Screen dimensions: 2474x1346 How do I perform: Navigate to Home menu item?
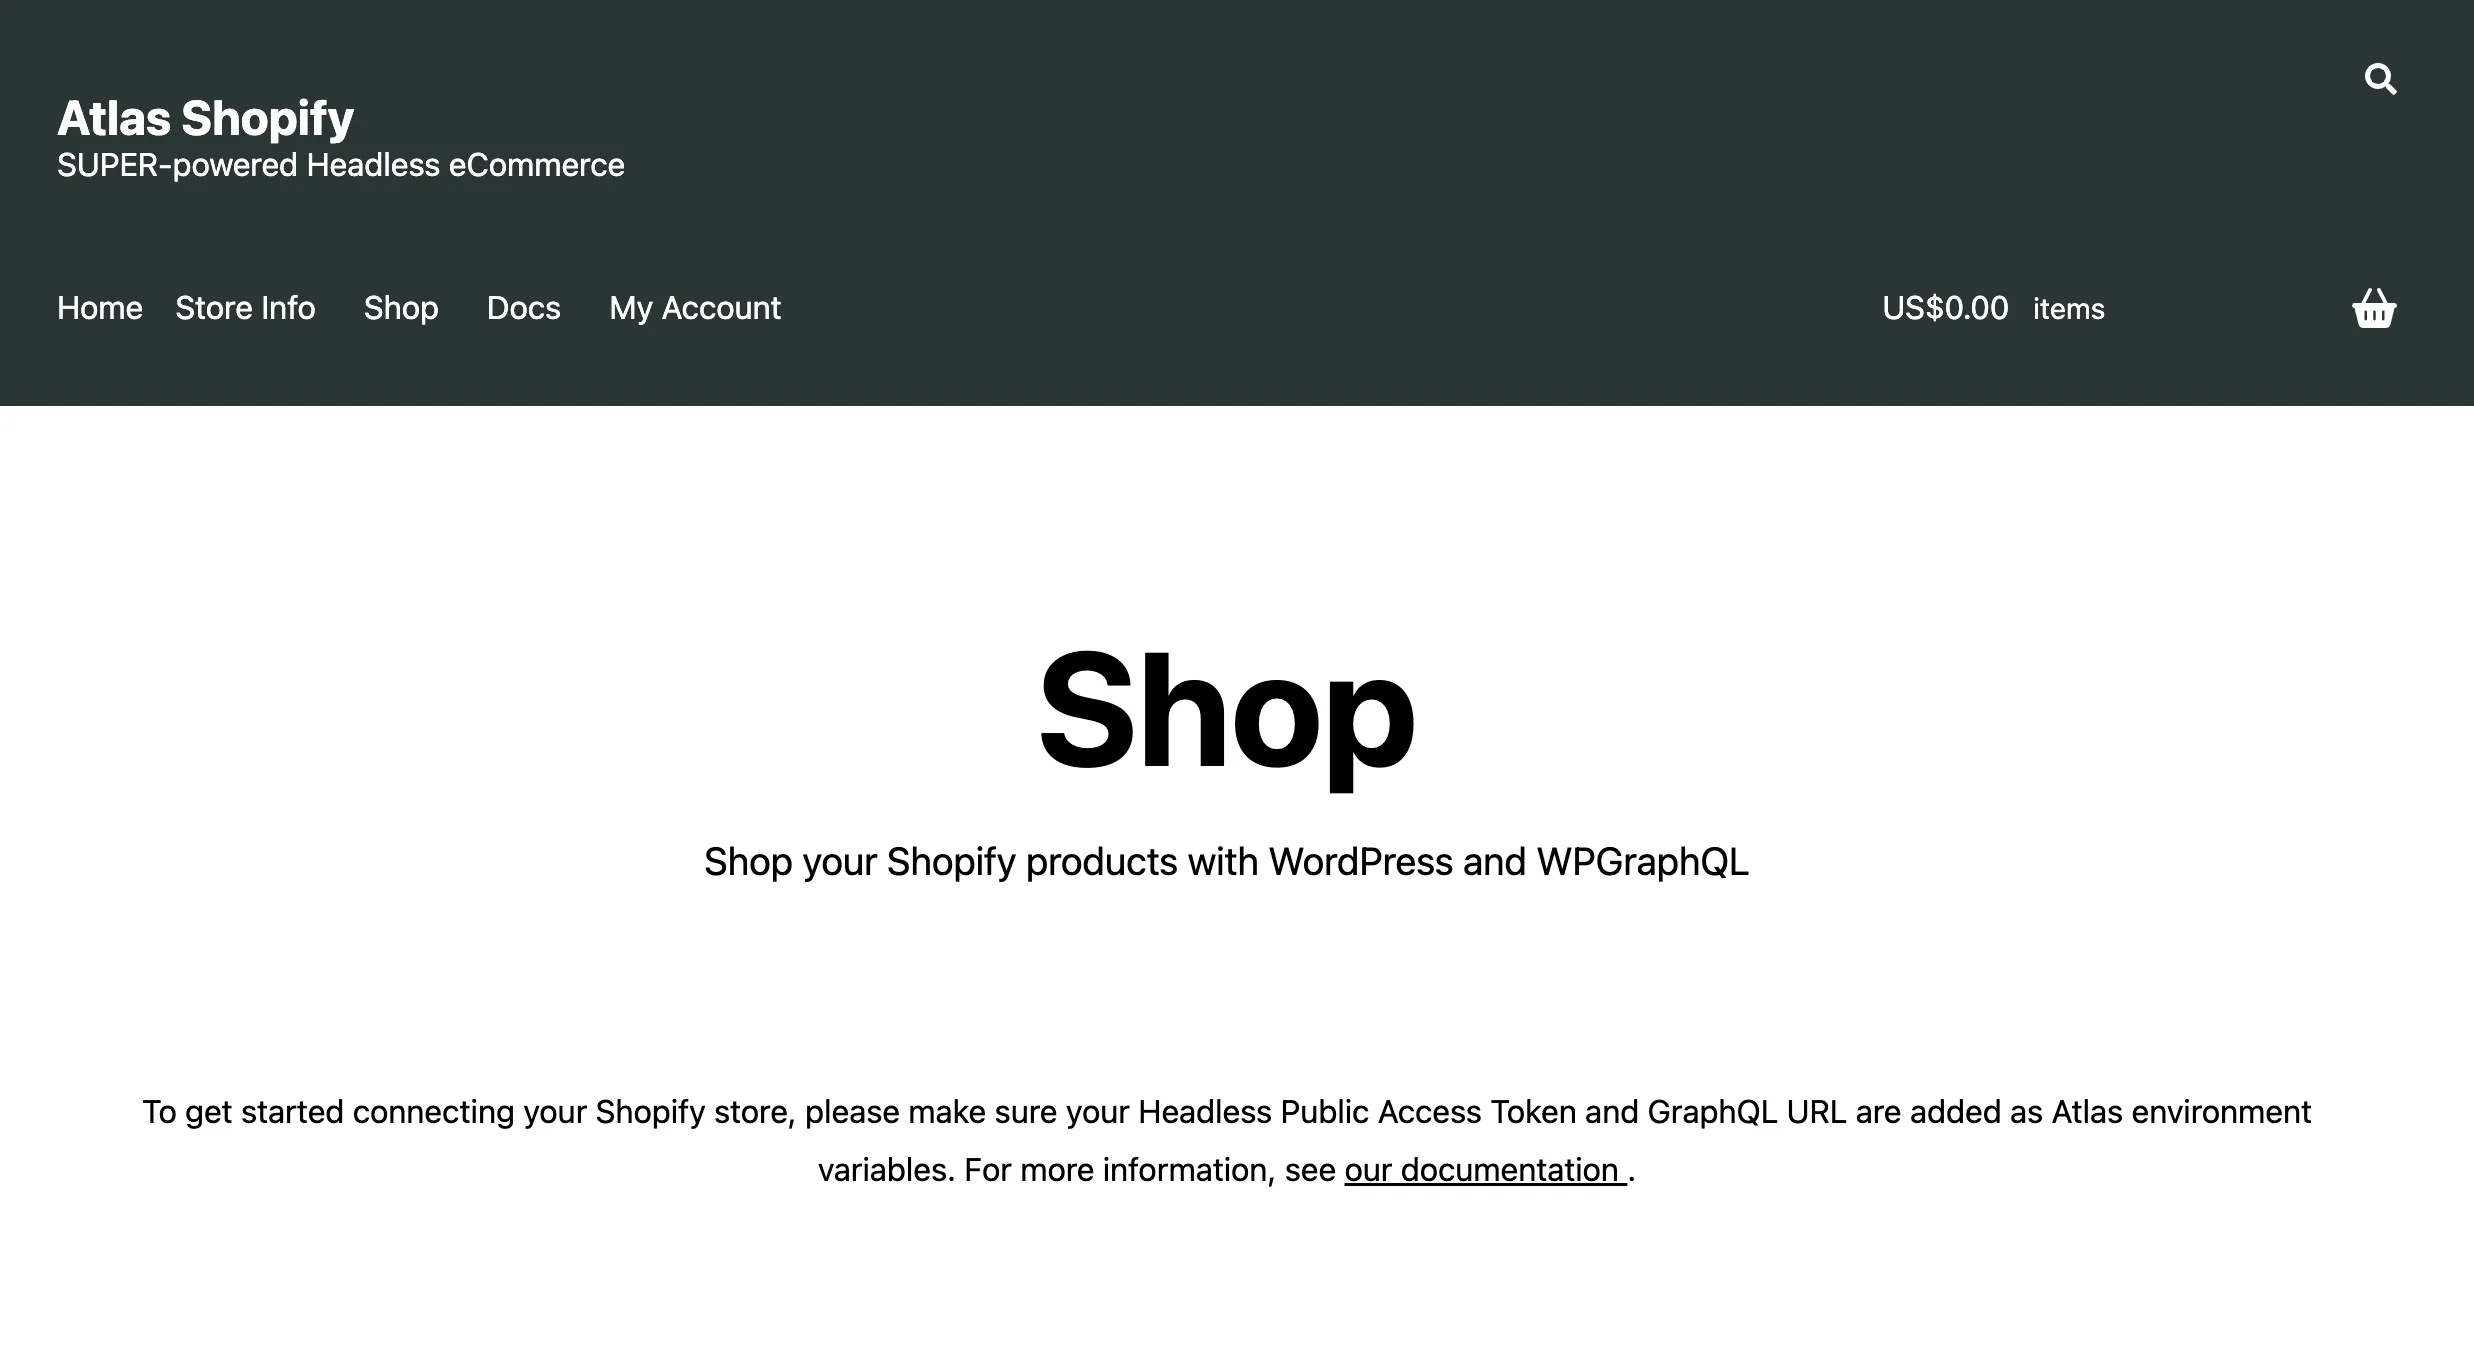click(99, 308)
